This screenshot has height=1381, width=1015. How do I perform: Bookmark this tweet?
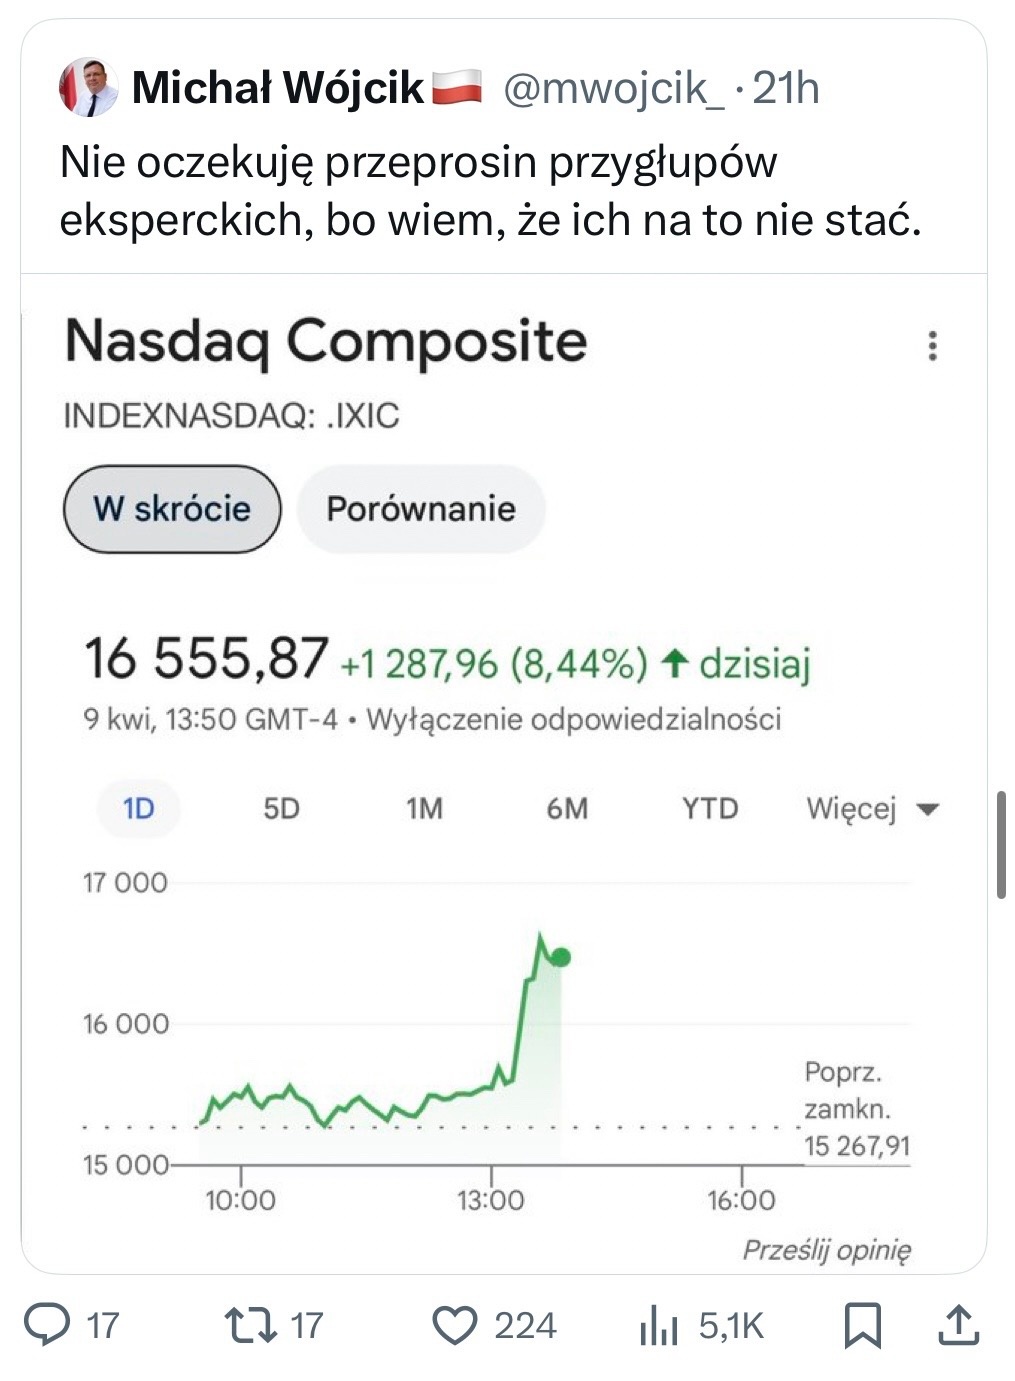pos(862,1325)
